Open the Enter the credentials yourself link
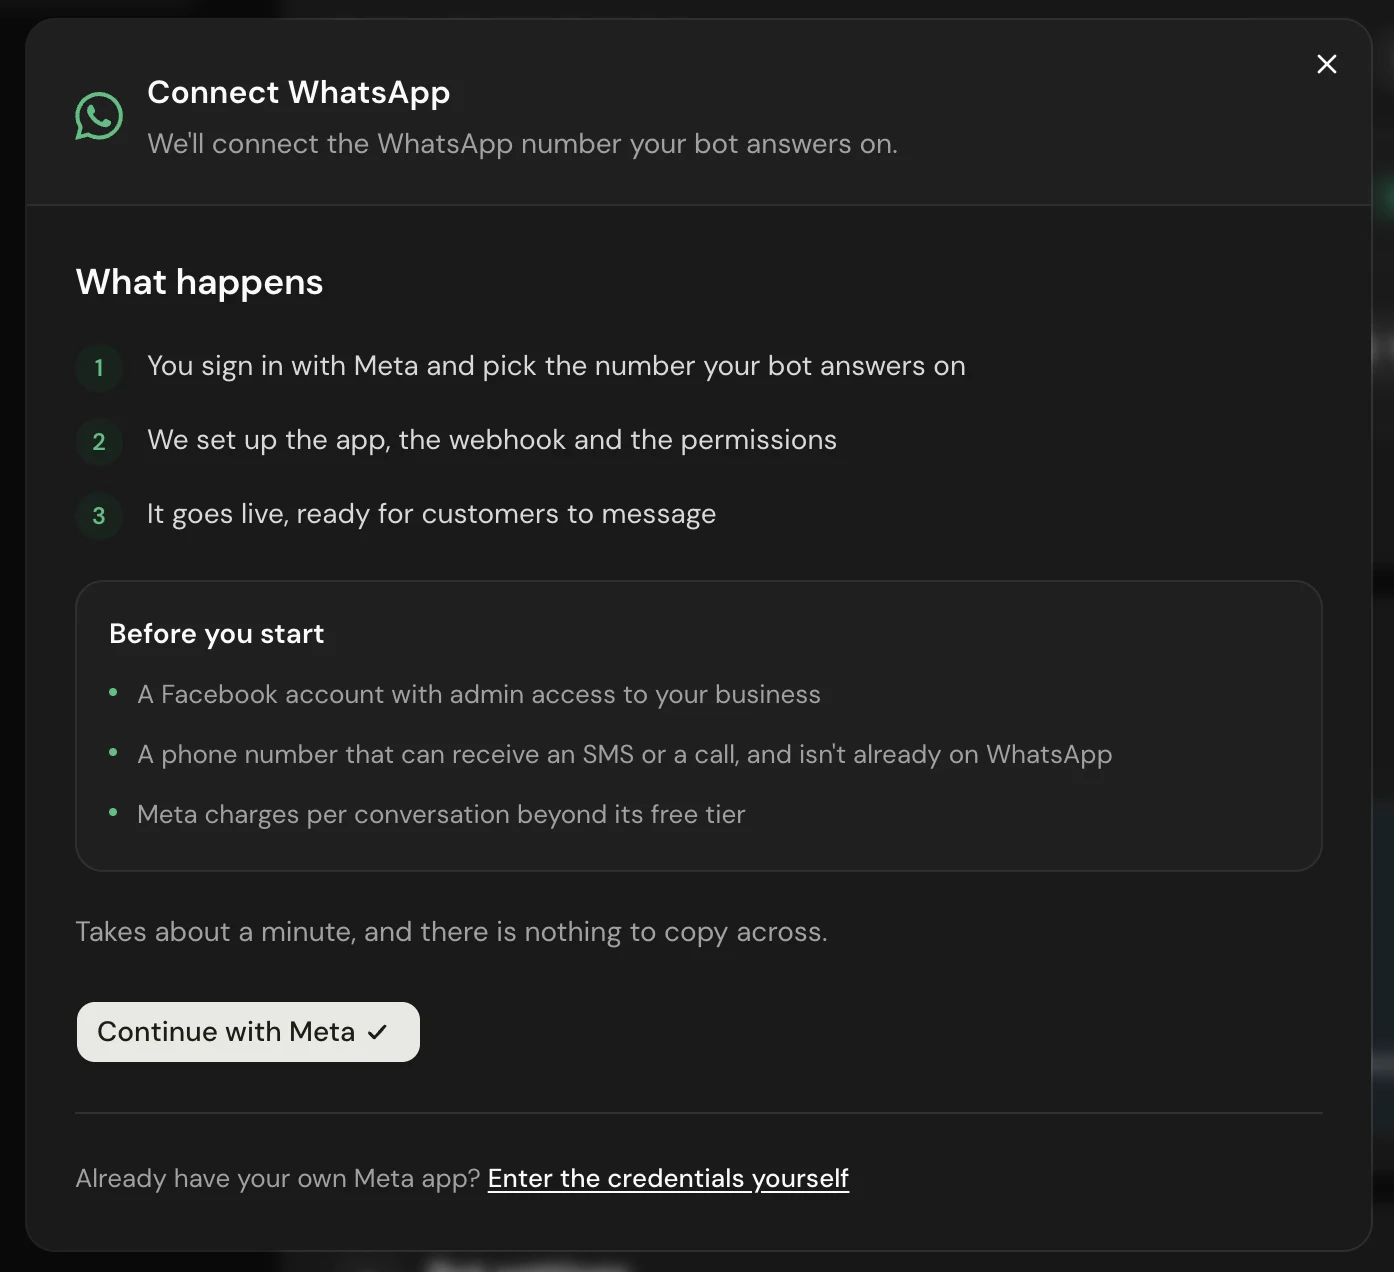The width and height of the screenshot is (1394, 1272). coord(668,1178)
